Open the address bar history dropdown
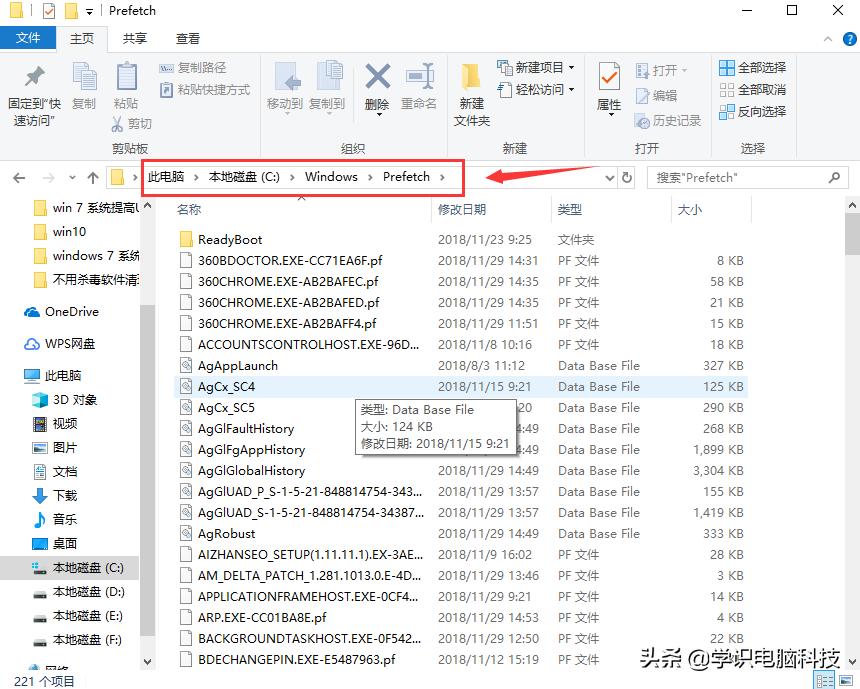This screenshot has height=689, width=860. pyautogui.click(x=610, y=177)
